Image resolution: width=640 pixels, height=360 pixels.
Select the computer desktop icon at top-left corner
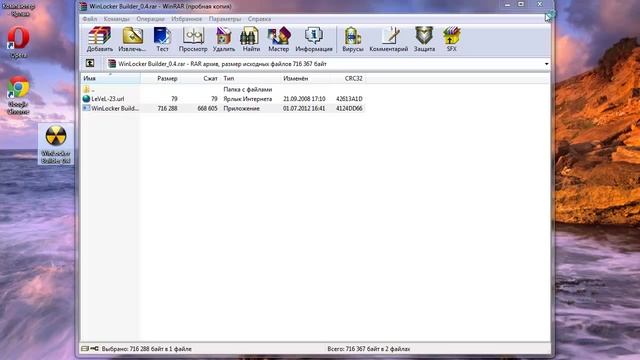[18, 10]
